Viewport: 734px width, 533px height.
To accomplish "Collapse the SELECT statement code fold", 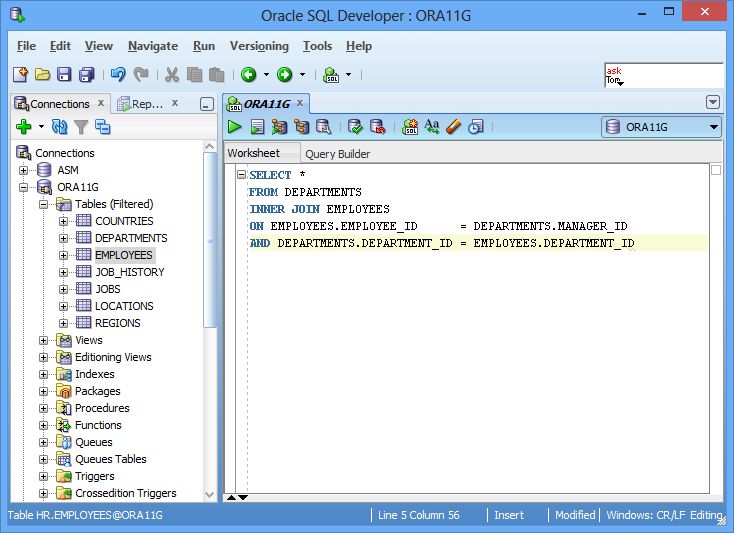I will (x=242, y=175).
